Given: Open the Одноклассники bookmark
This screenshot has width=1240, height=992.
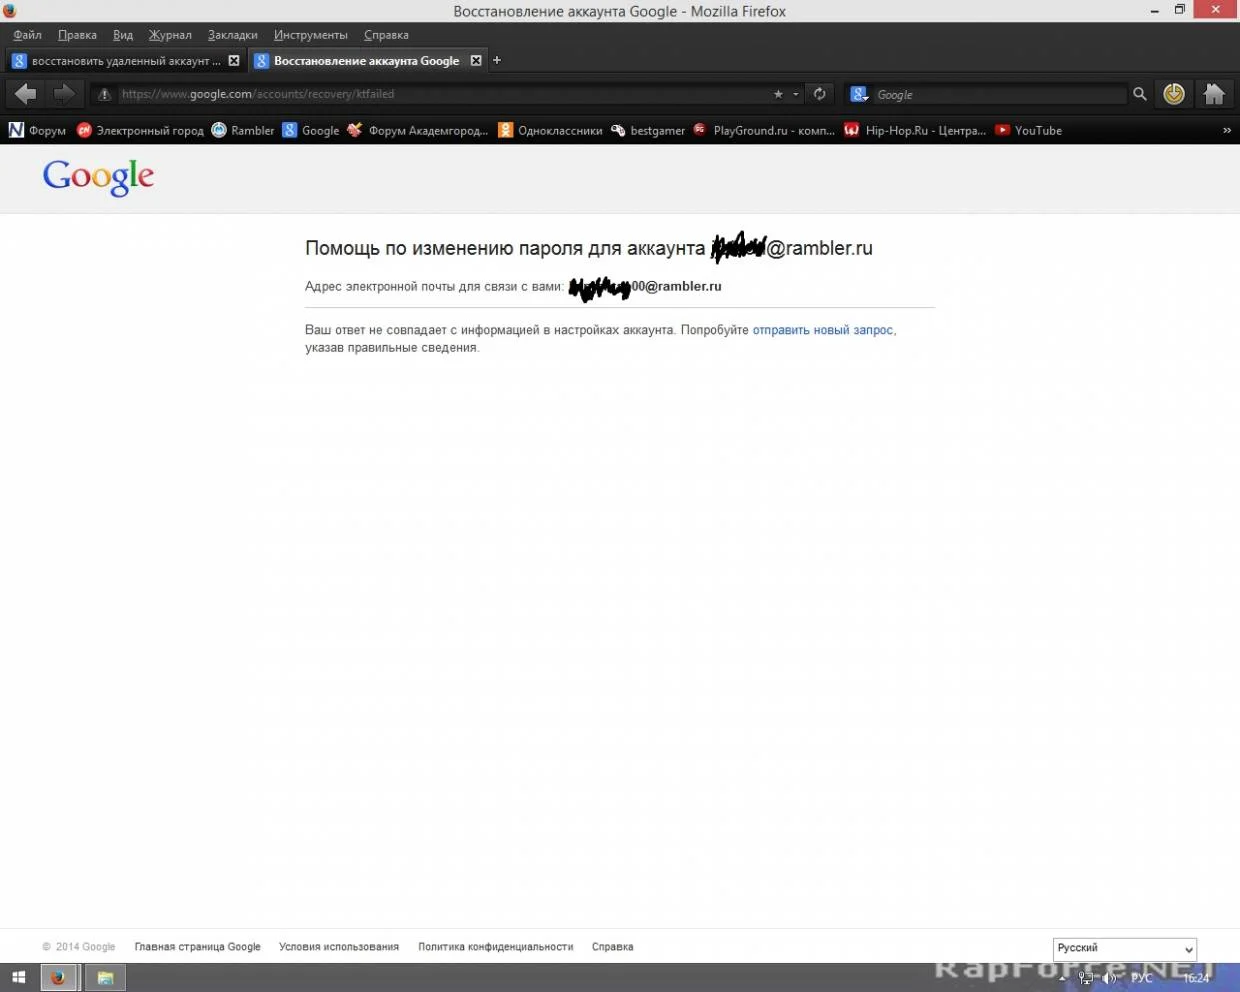Looking at the screenshot, I should click(x=550, y=130).
